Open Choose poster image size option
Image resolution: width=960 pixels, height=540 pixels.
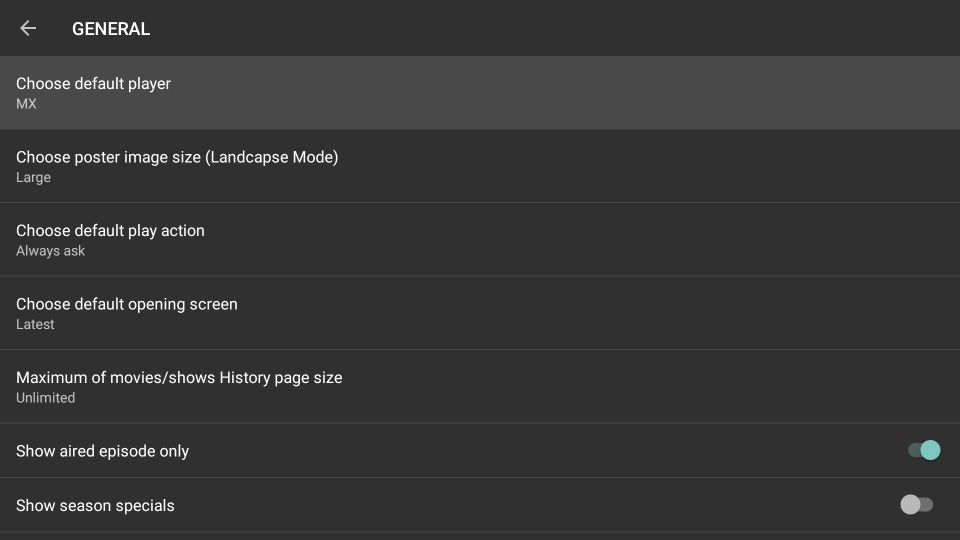coord(480,166)
